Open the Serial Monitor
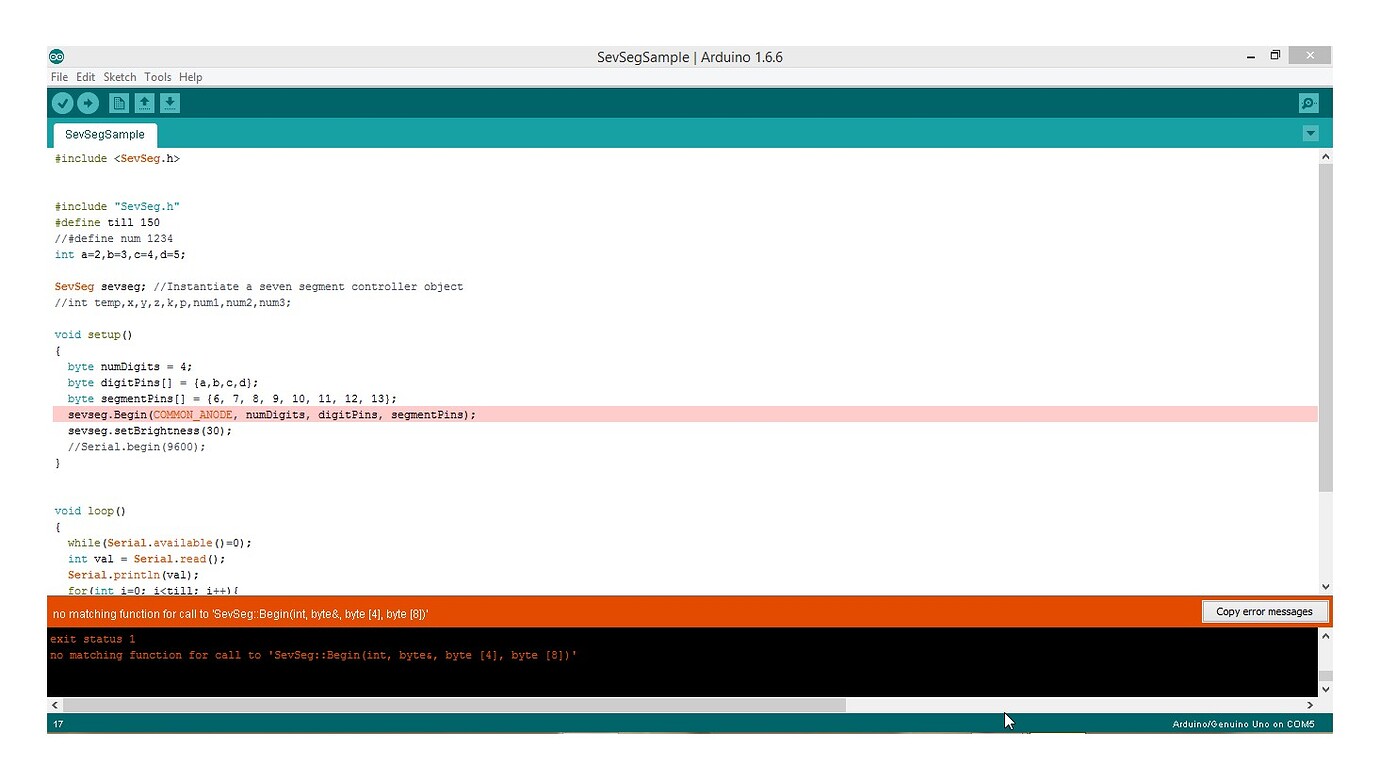1380x780 pixels. click(x=1308, y=102)
